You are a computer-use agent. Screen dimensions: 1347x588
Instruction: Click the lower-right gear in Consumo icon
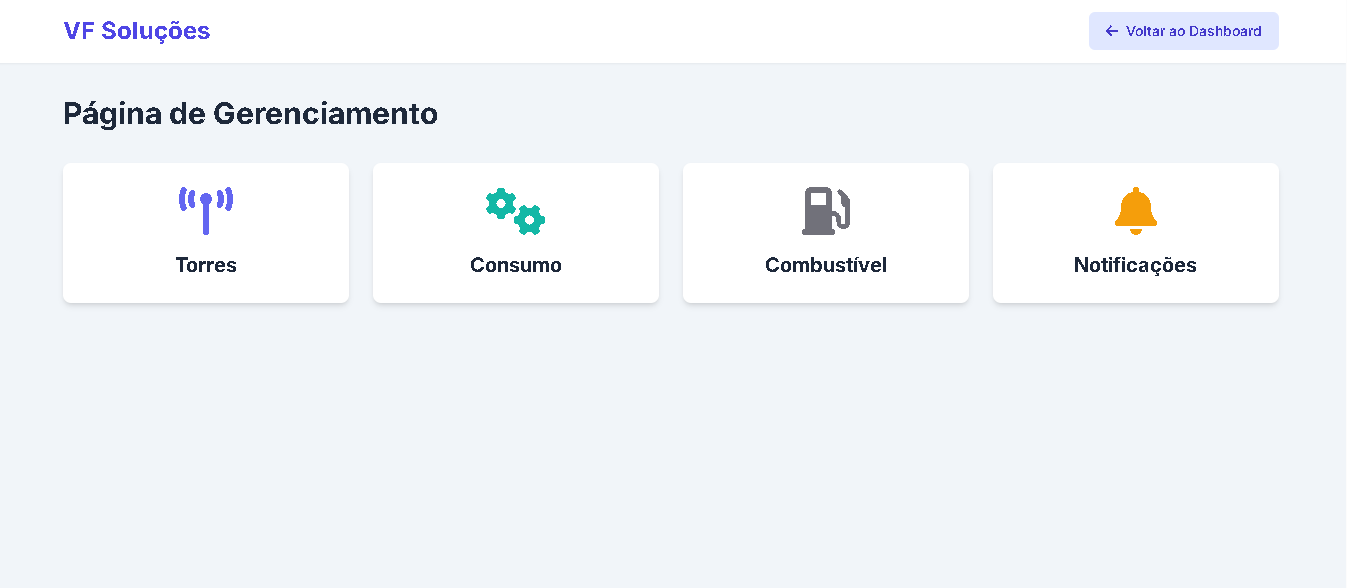530,220
